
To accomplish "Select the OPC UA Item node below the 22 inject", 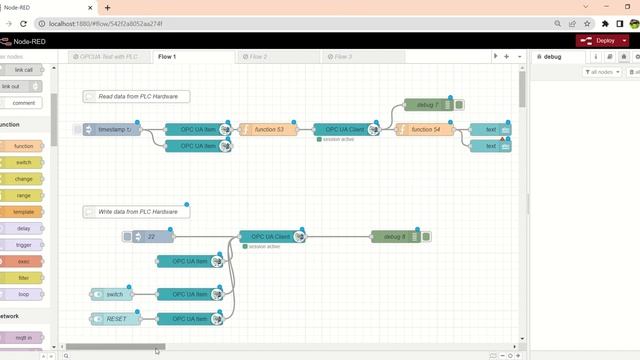I will [x=190, y=261].
